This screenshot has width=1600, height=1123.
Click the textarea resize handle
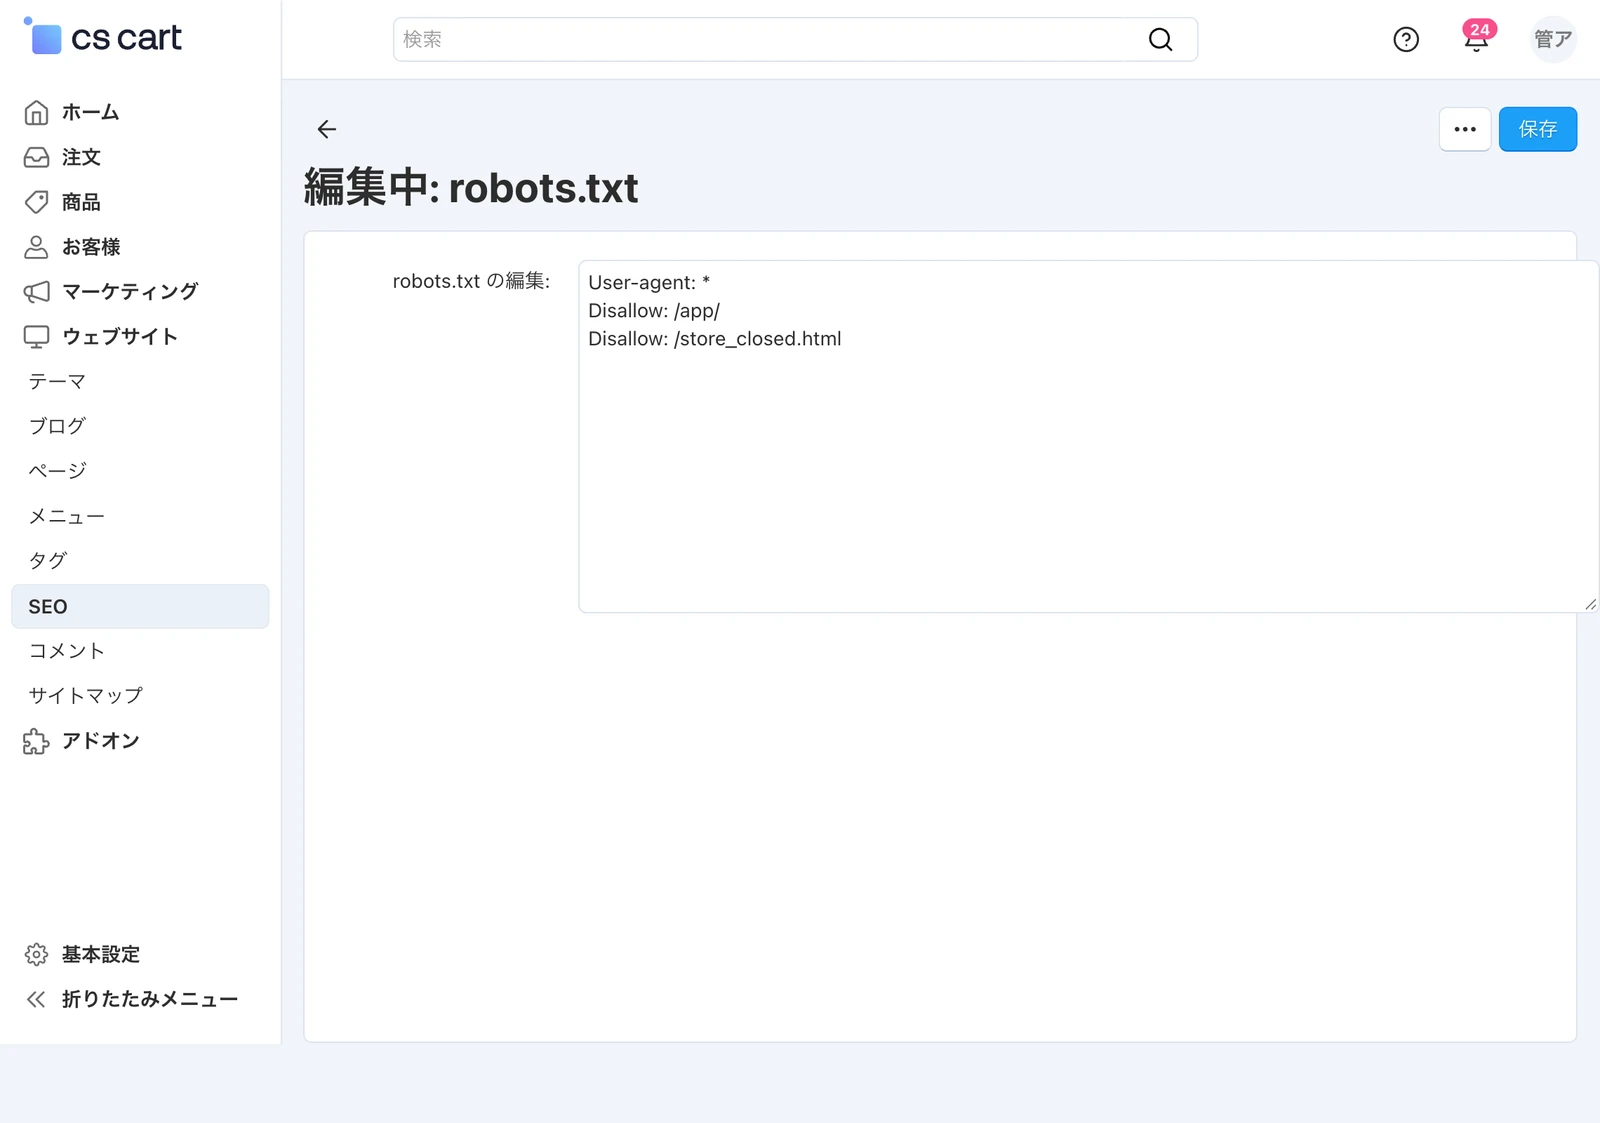click(1590, 604)
